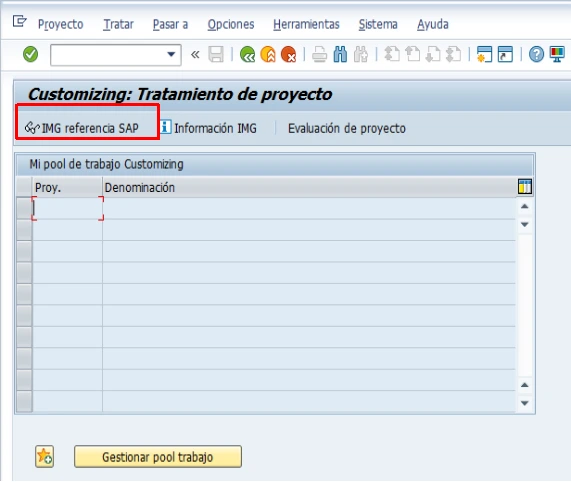Image resolution: width=571 pixels, height=482 pixels.
Task: Open the table column settings icon
Action: [525, 186]
